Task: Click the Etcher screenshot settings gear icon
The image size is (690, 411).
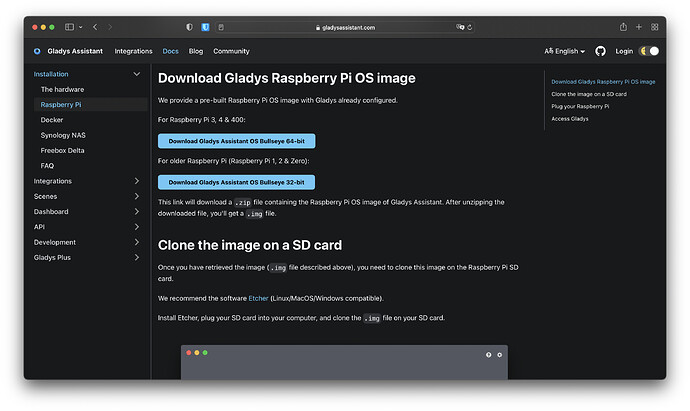Action: coord(499,355)
